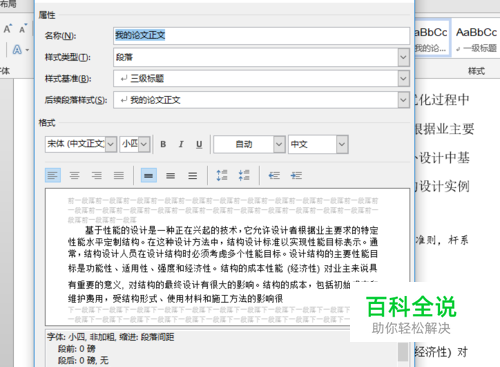
Task: Open the style type dropdown
Action: pos(403,57)
